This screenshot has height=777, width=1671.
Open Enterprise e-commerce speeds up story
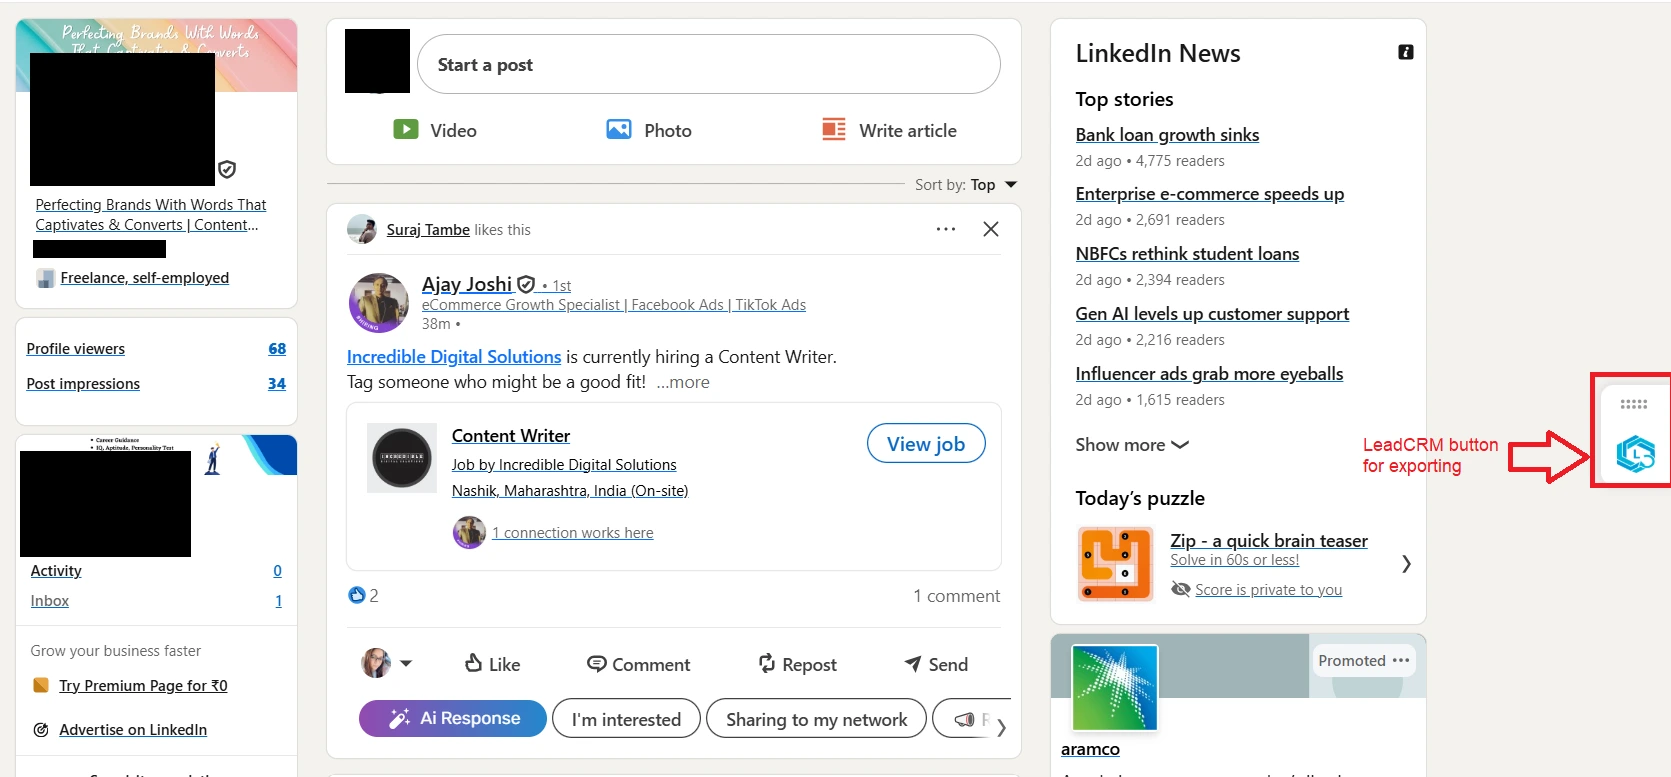(x=1209, y=194)
